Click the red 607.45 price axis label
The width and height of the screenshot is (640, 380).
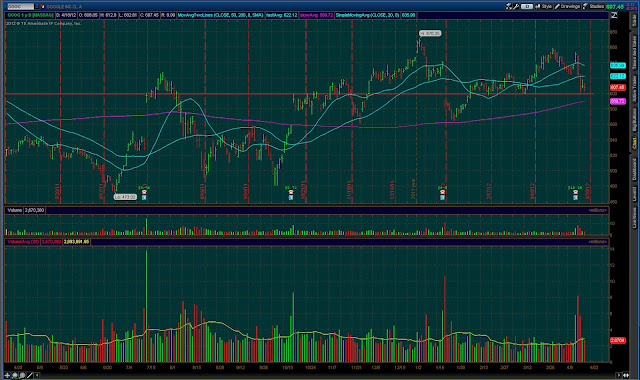(x=618, y=87)
